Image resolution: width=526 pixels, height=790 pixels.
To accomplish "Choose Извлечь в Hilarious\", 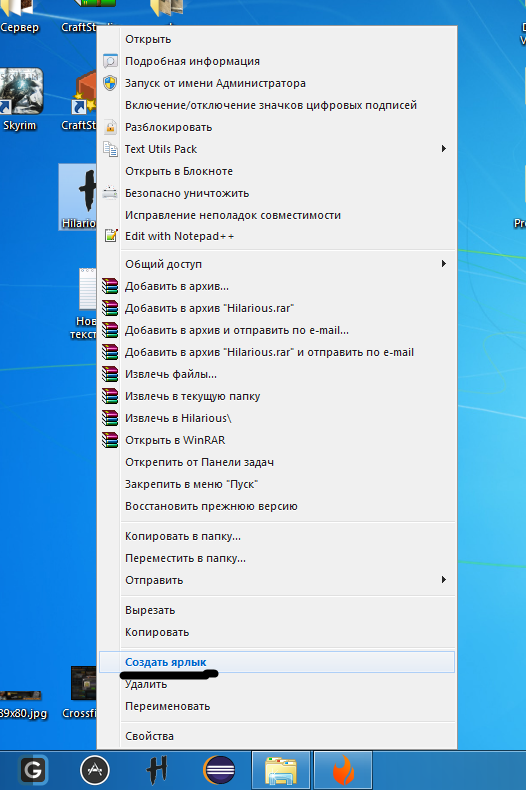I will click(277, 418).
